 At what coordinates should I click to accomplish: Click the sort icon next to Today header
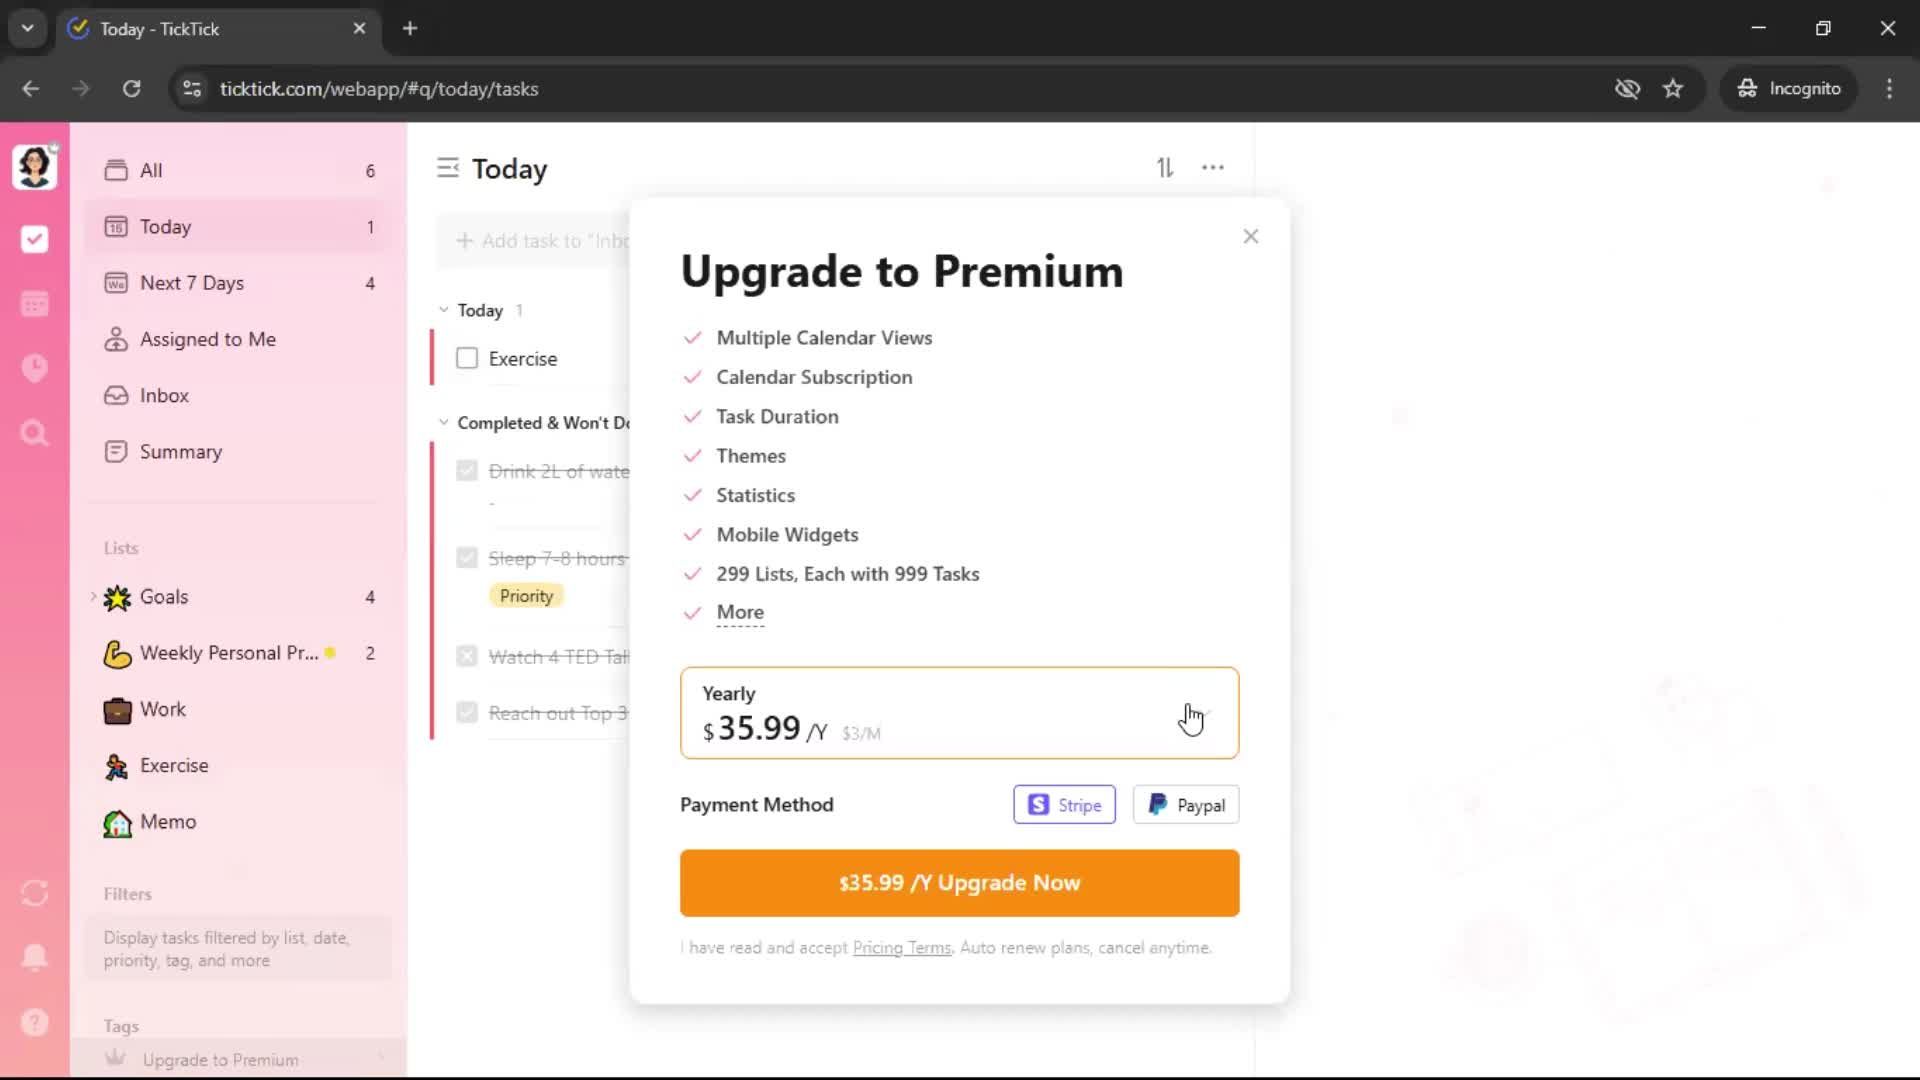coord(1165,168)
